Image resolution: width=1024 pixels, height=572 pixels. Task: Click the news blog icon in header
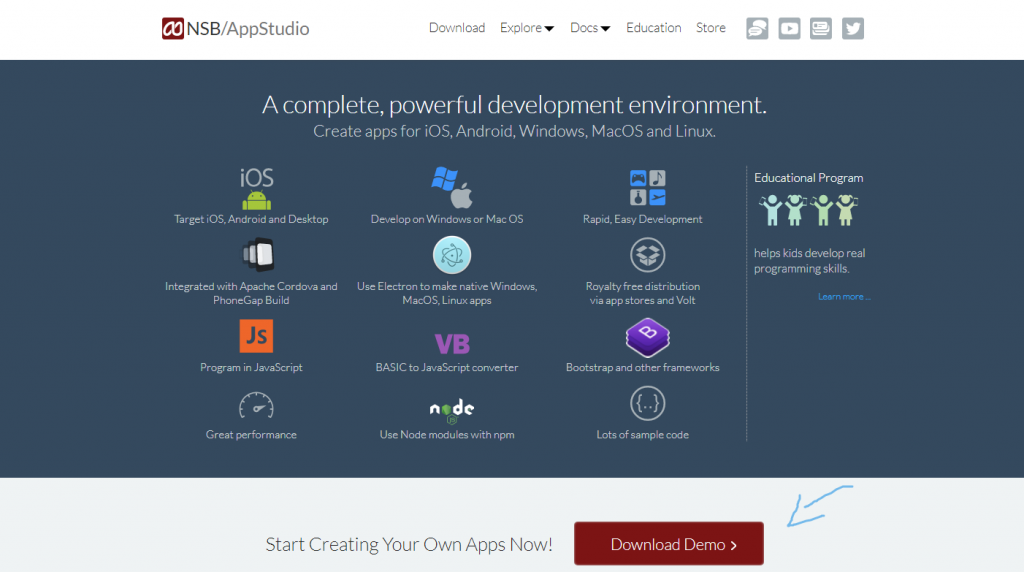tap(821, 29)
